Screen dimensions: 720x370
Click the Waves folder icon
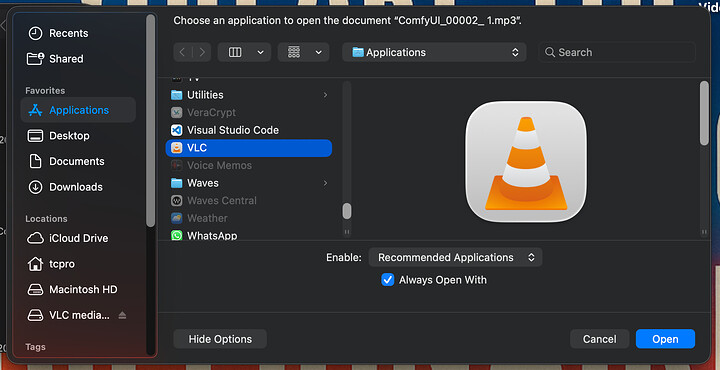[176, 183]
